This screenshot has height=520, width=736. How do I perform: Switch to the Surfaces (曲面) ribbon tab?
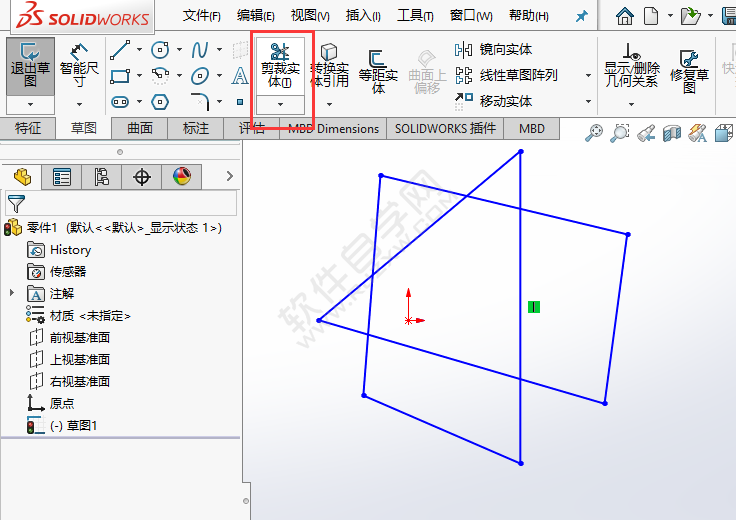coord(139,129)
